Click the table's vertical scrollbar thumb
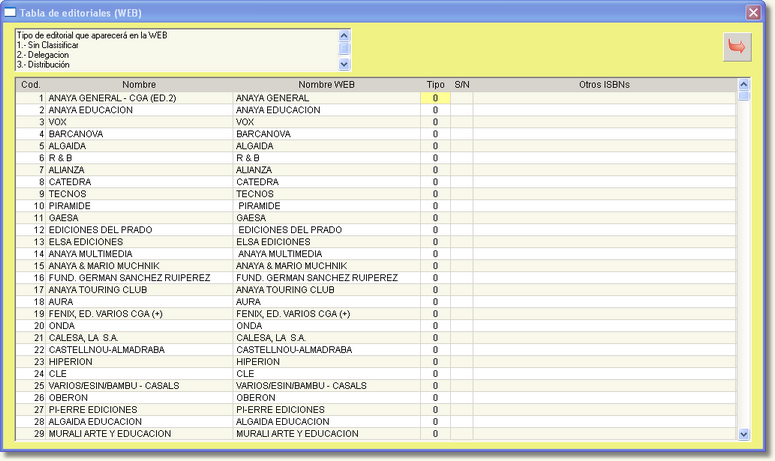The width and height of the screenshot is (775, 461). 743,96
